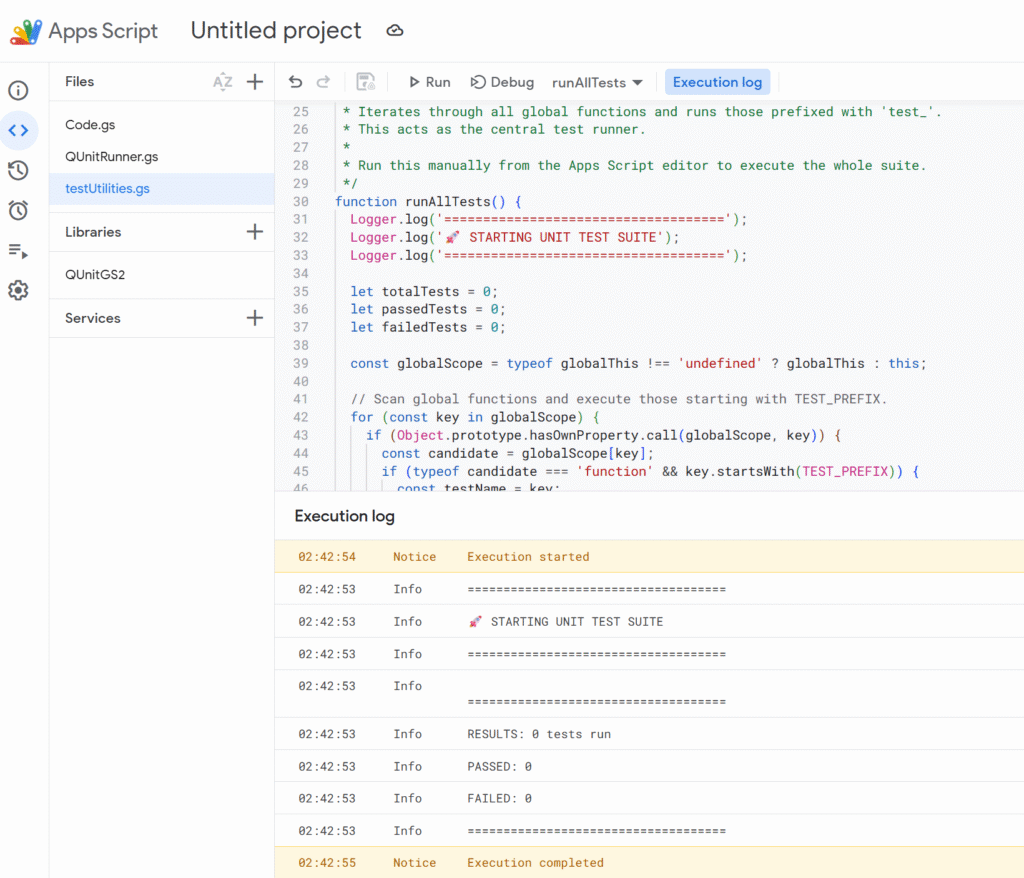
Task: Open the QUnitRunner.gs file
Action: click(111, 157)
